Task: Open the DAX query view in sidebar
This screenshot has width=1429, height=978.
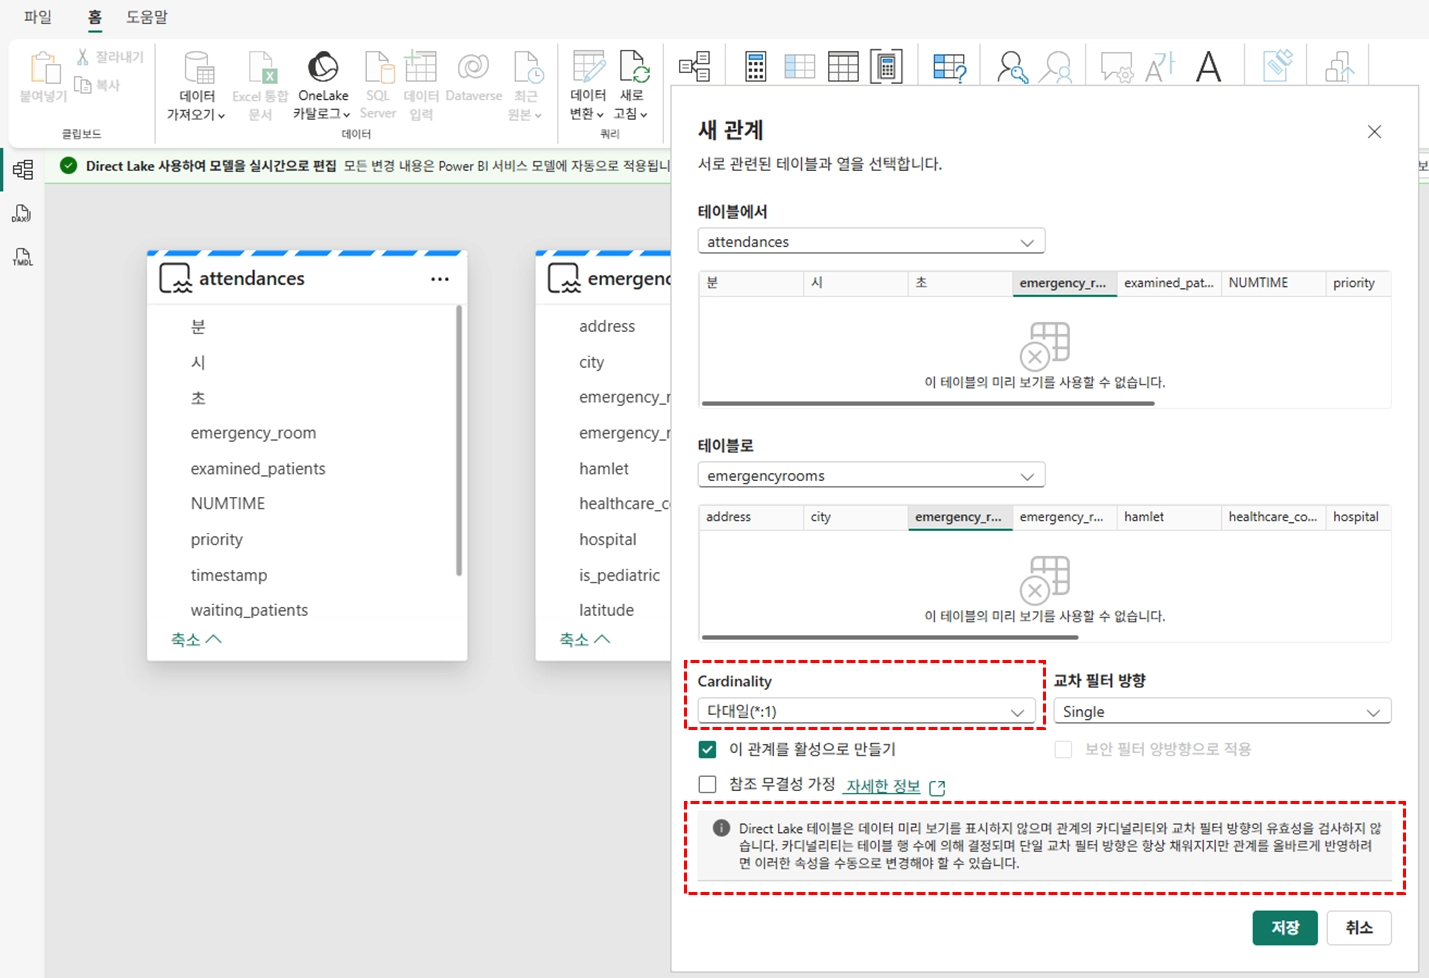Action: pos(22,214)
